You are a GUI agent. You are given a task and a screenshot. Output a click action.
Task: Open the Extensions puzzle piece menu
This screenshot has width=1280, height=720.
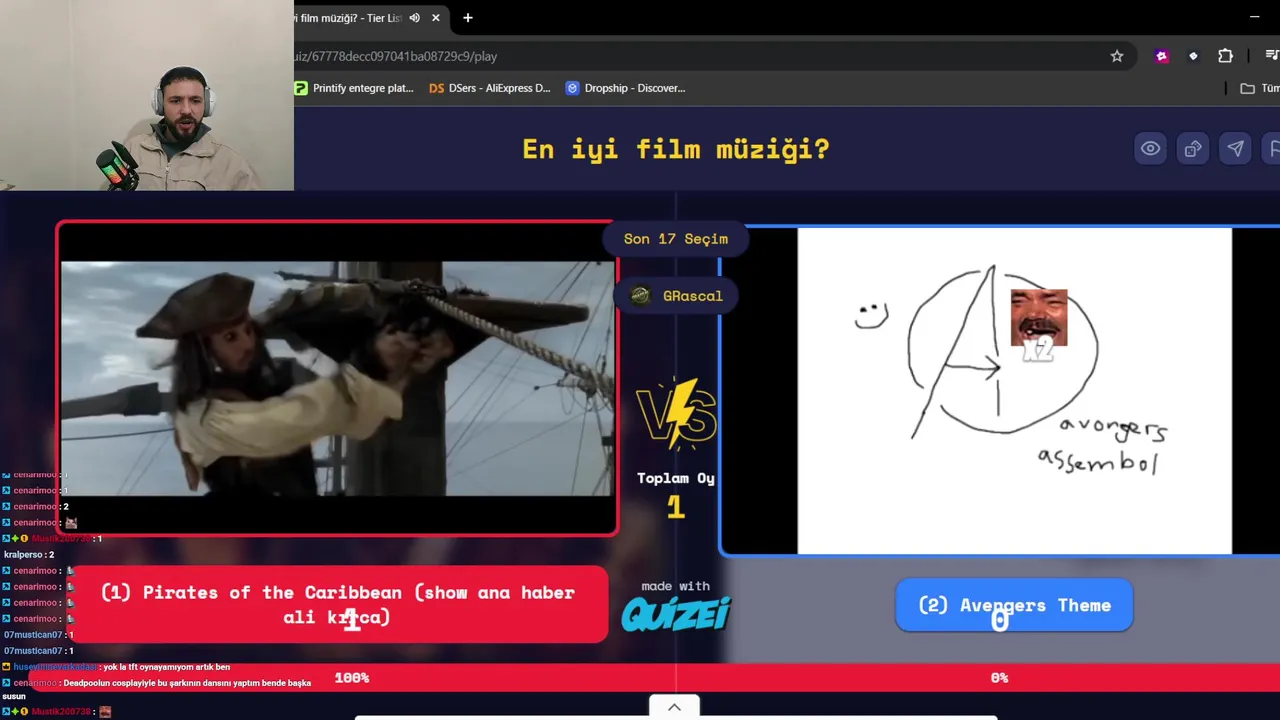[x=1225, y=56]
